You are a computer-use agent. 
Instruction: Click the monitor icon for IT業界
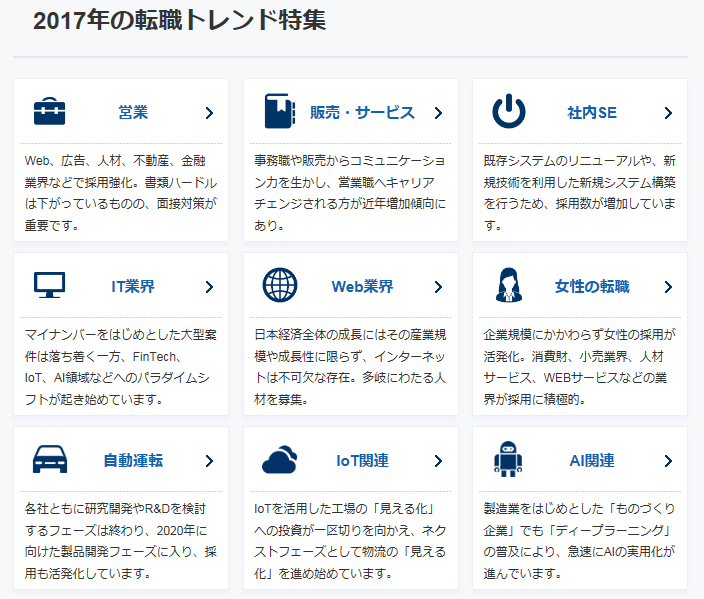coord(49,285)
